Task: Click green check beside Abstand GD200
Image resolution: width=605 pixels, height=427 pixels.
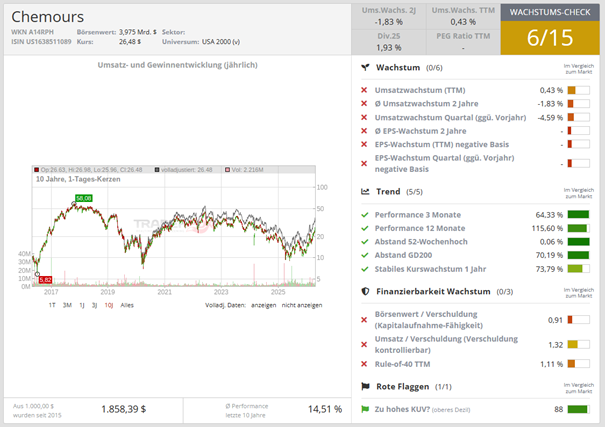Action: (x=365, y=255)
